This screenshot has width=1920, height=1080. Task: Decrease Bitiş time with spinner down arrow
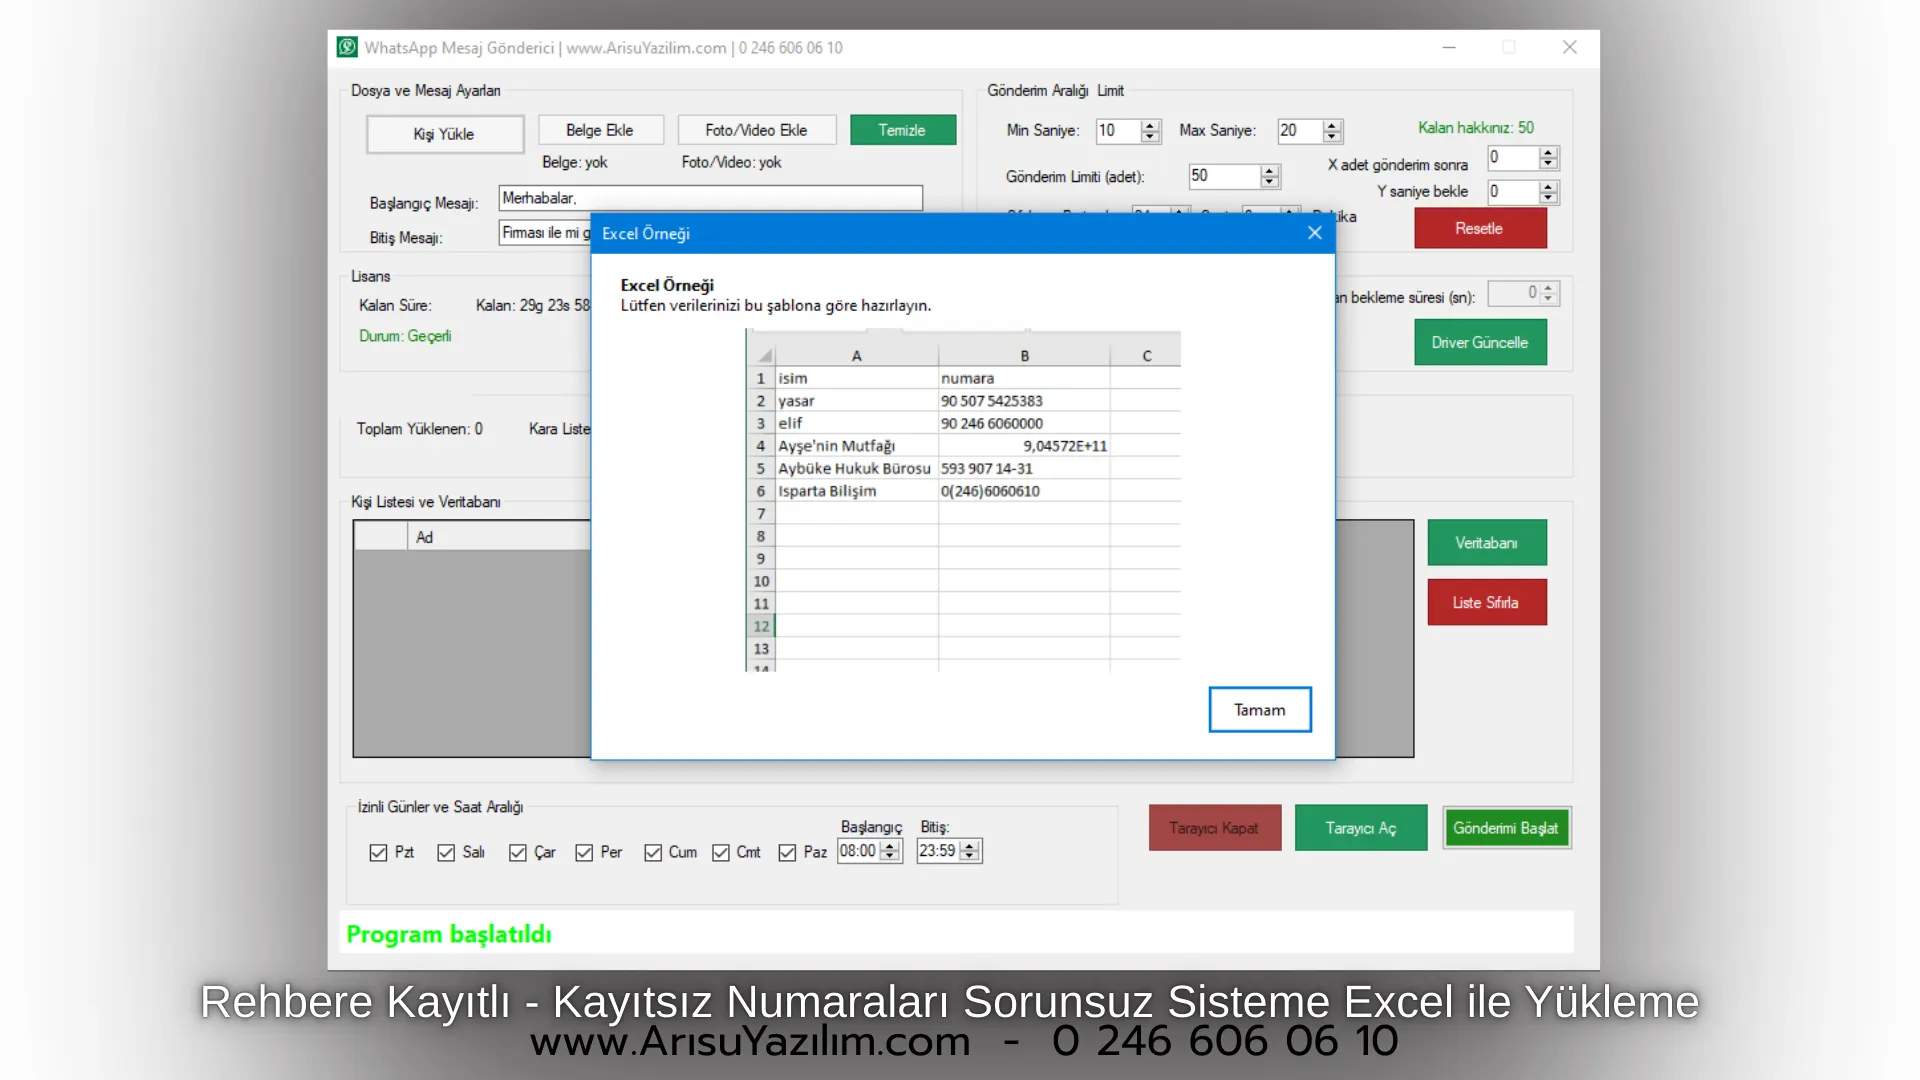970,857
